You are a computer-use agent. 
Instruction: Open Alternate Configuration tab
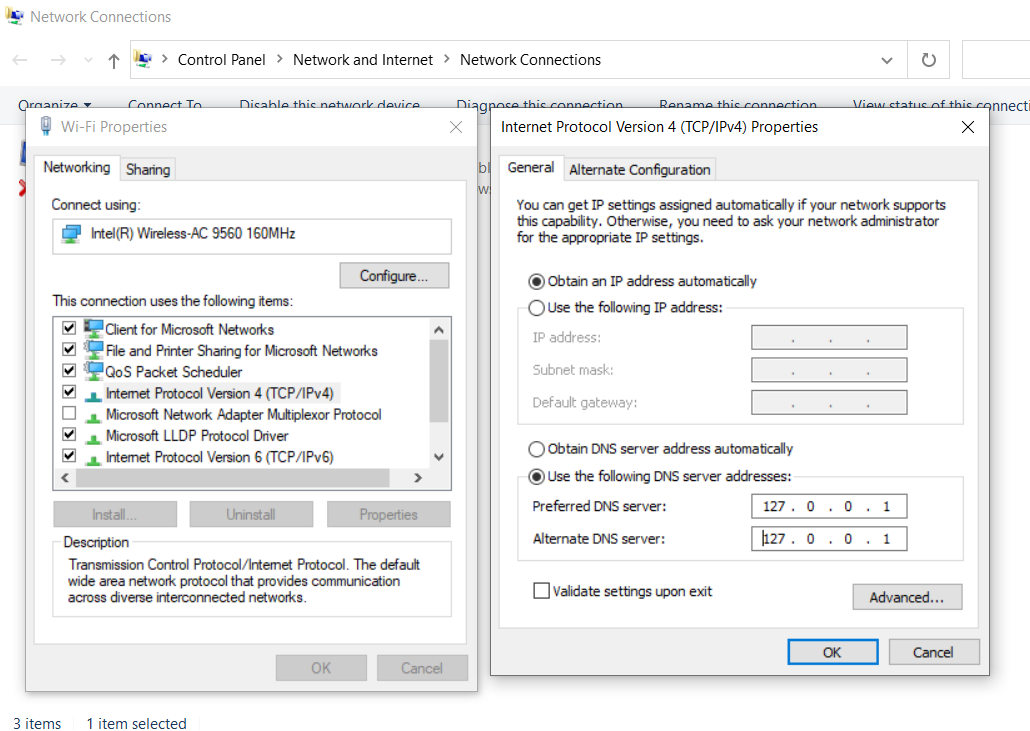(x=640, y=169)
